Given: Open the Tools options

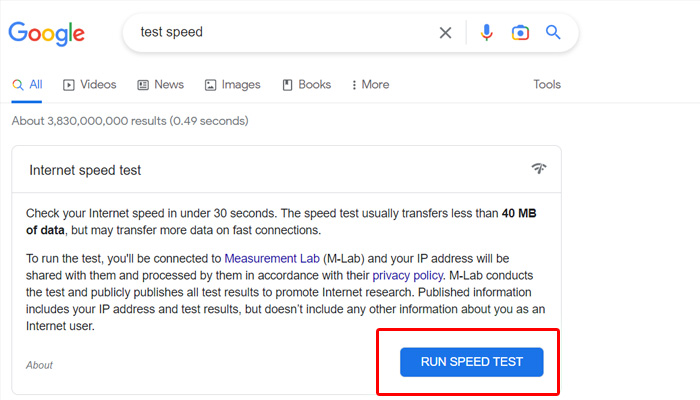Looking at the screenshot, I should click(x=547, y=85).
